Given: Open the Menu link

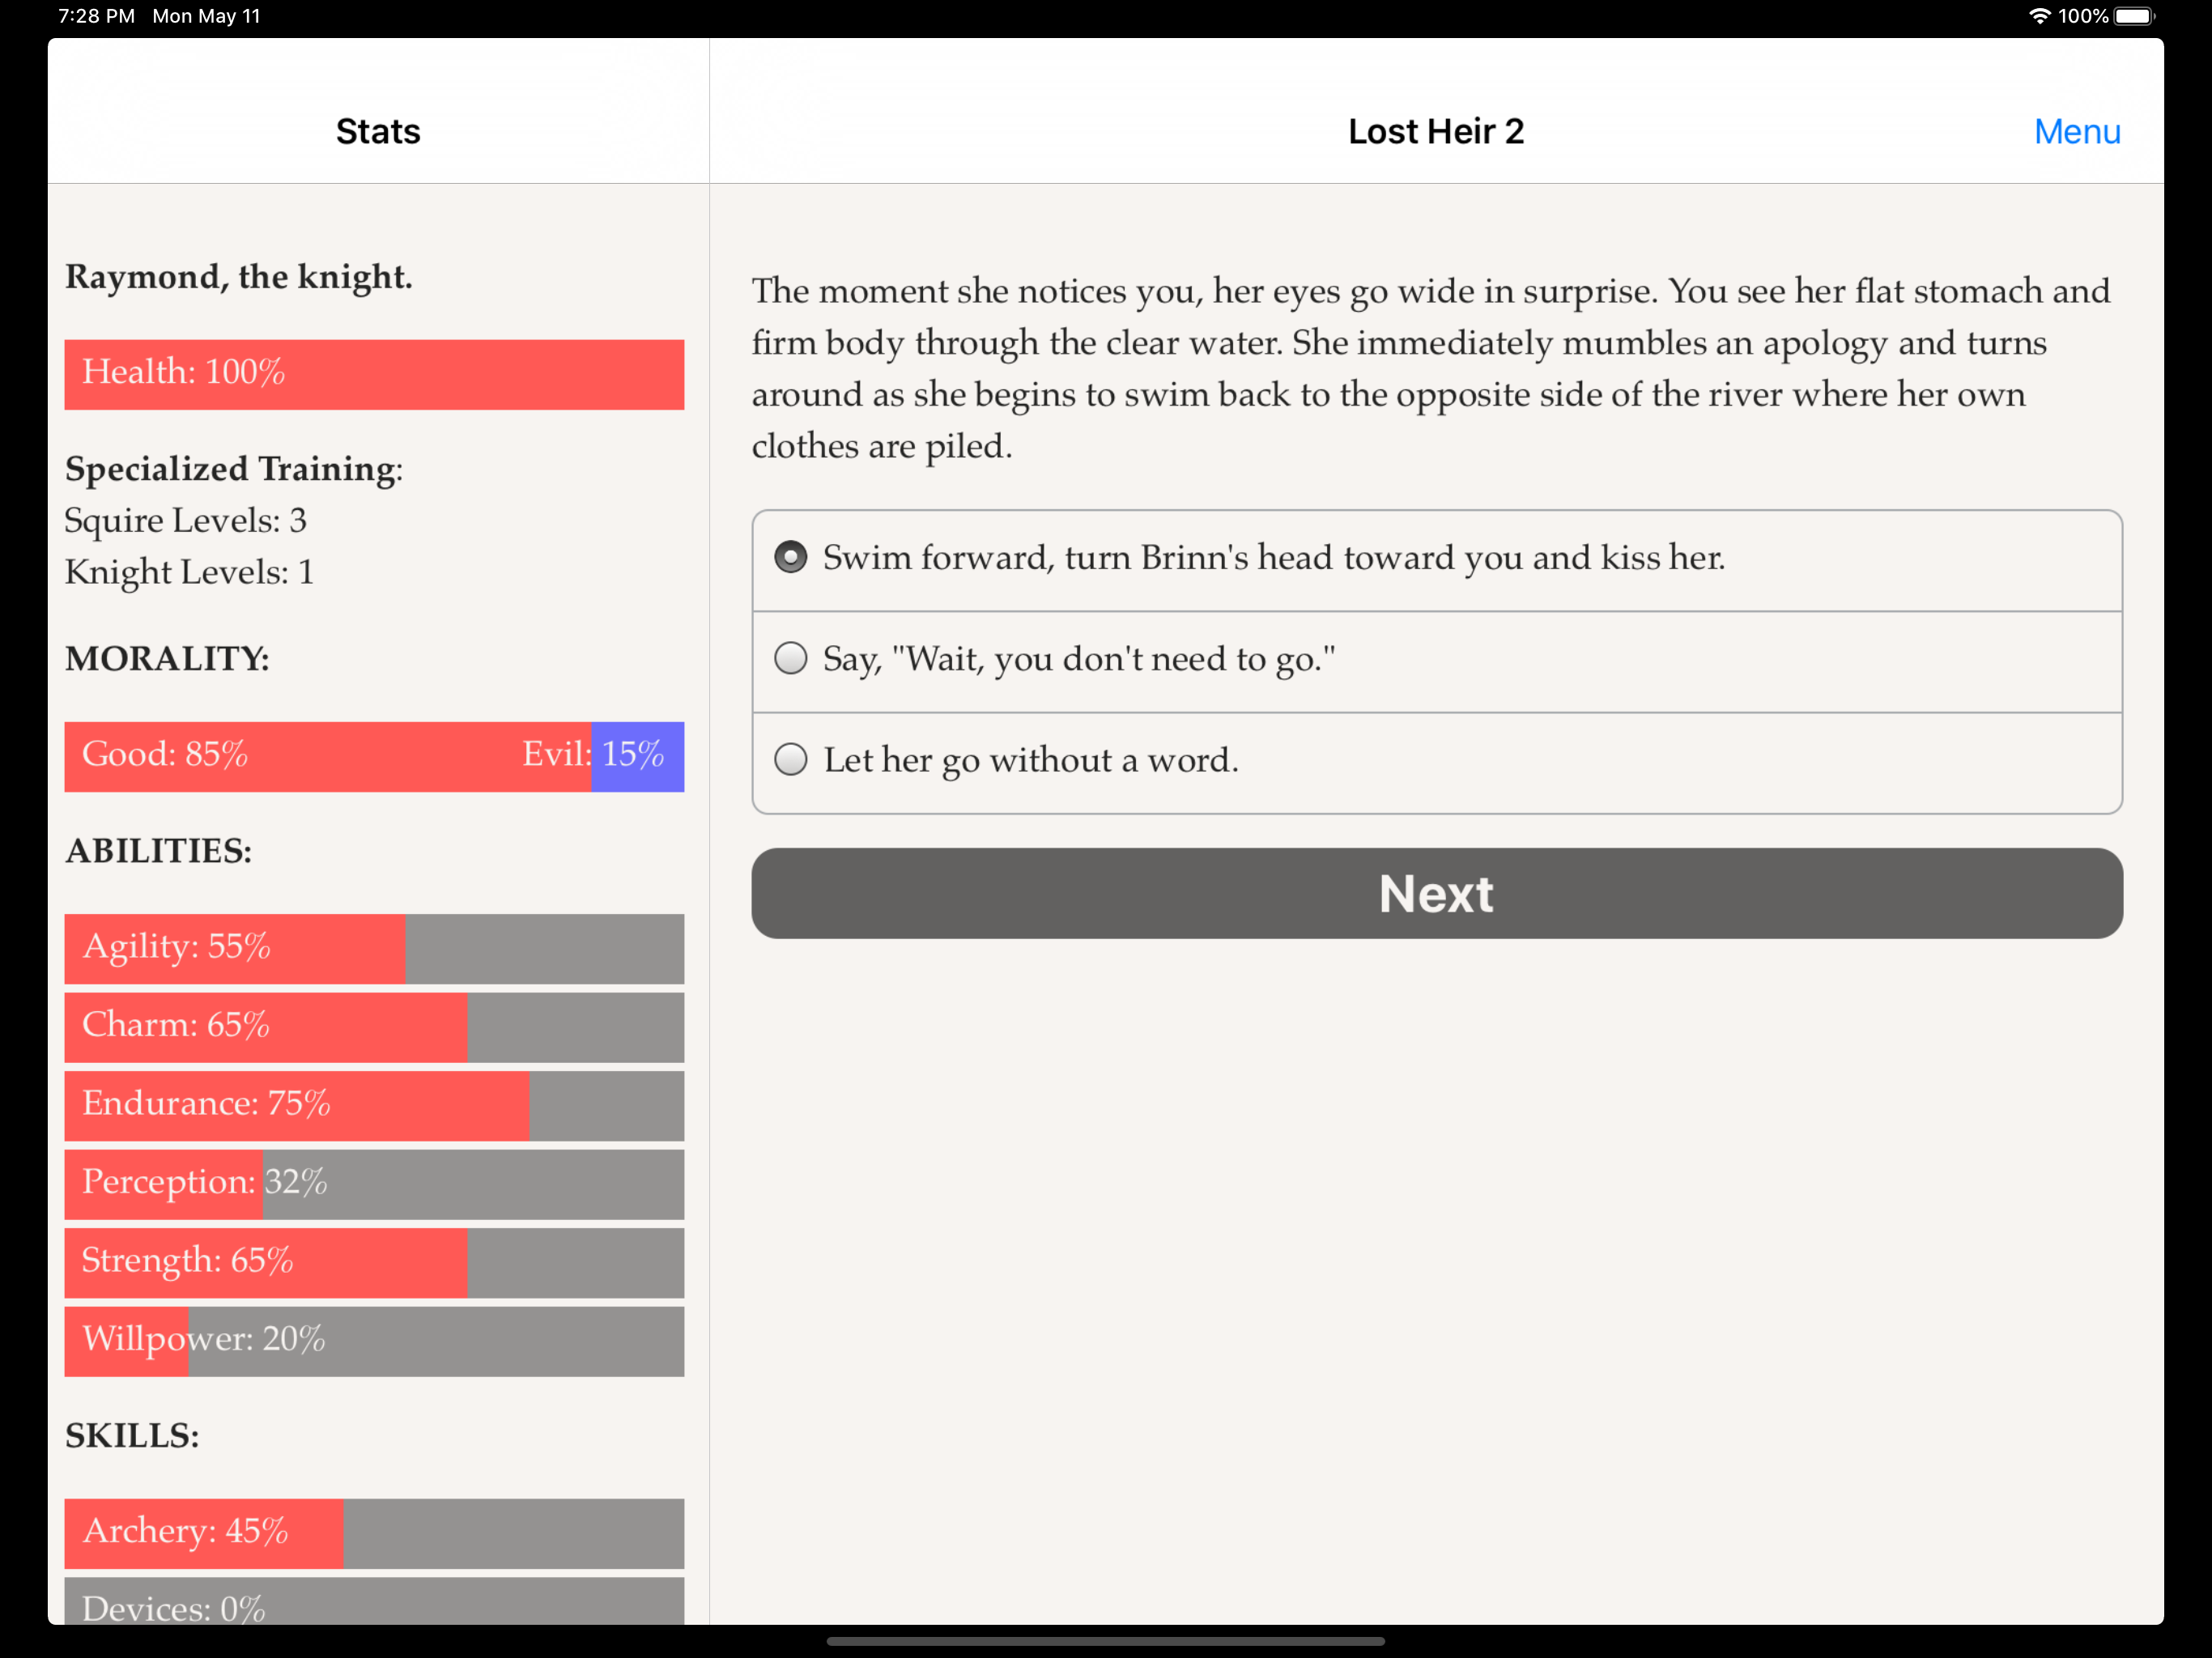Looking at the screenshot, I should 2076,131.
